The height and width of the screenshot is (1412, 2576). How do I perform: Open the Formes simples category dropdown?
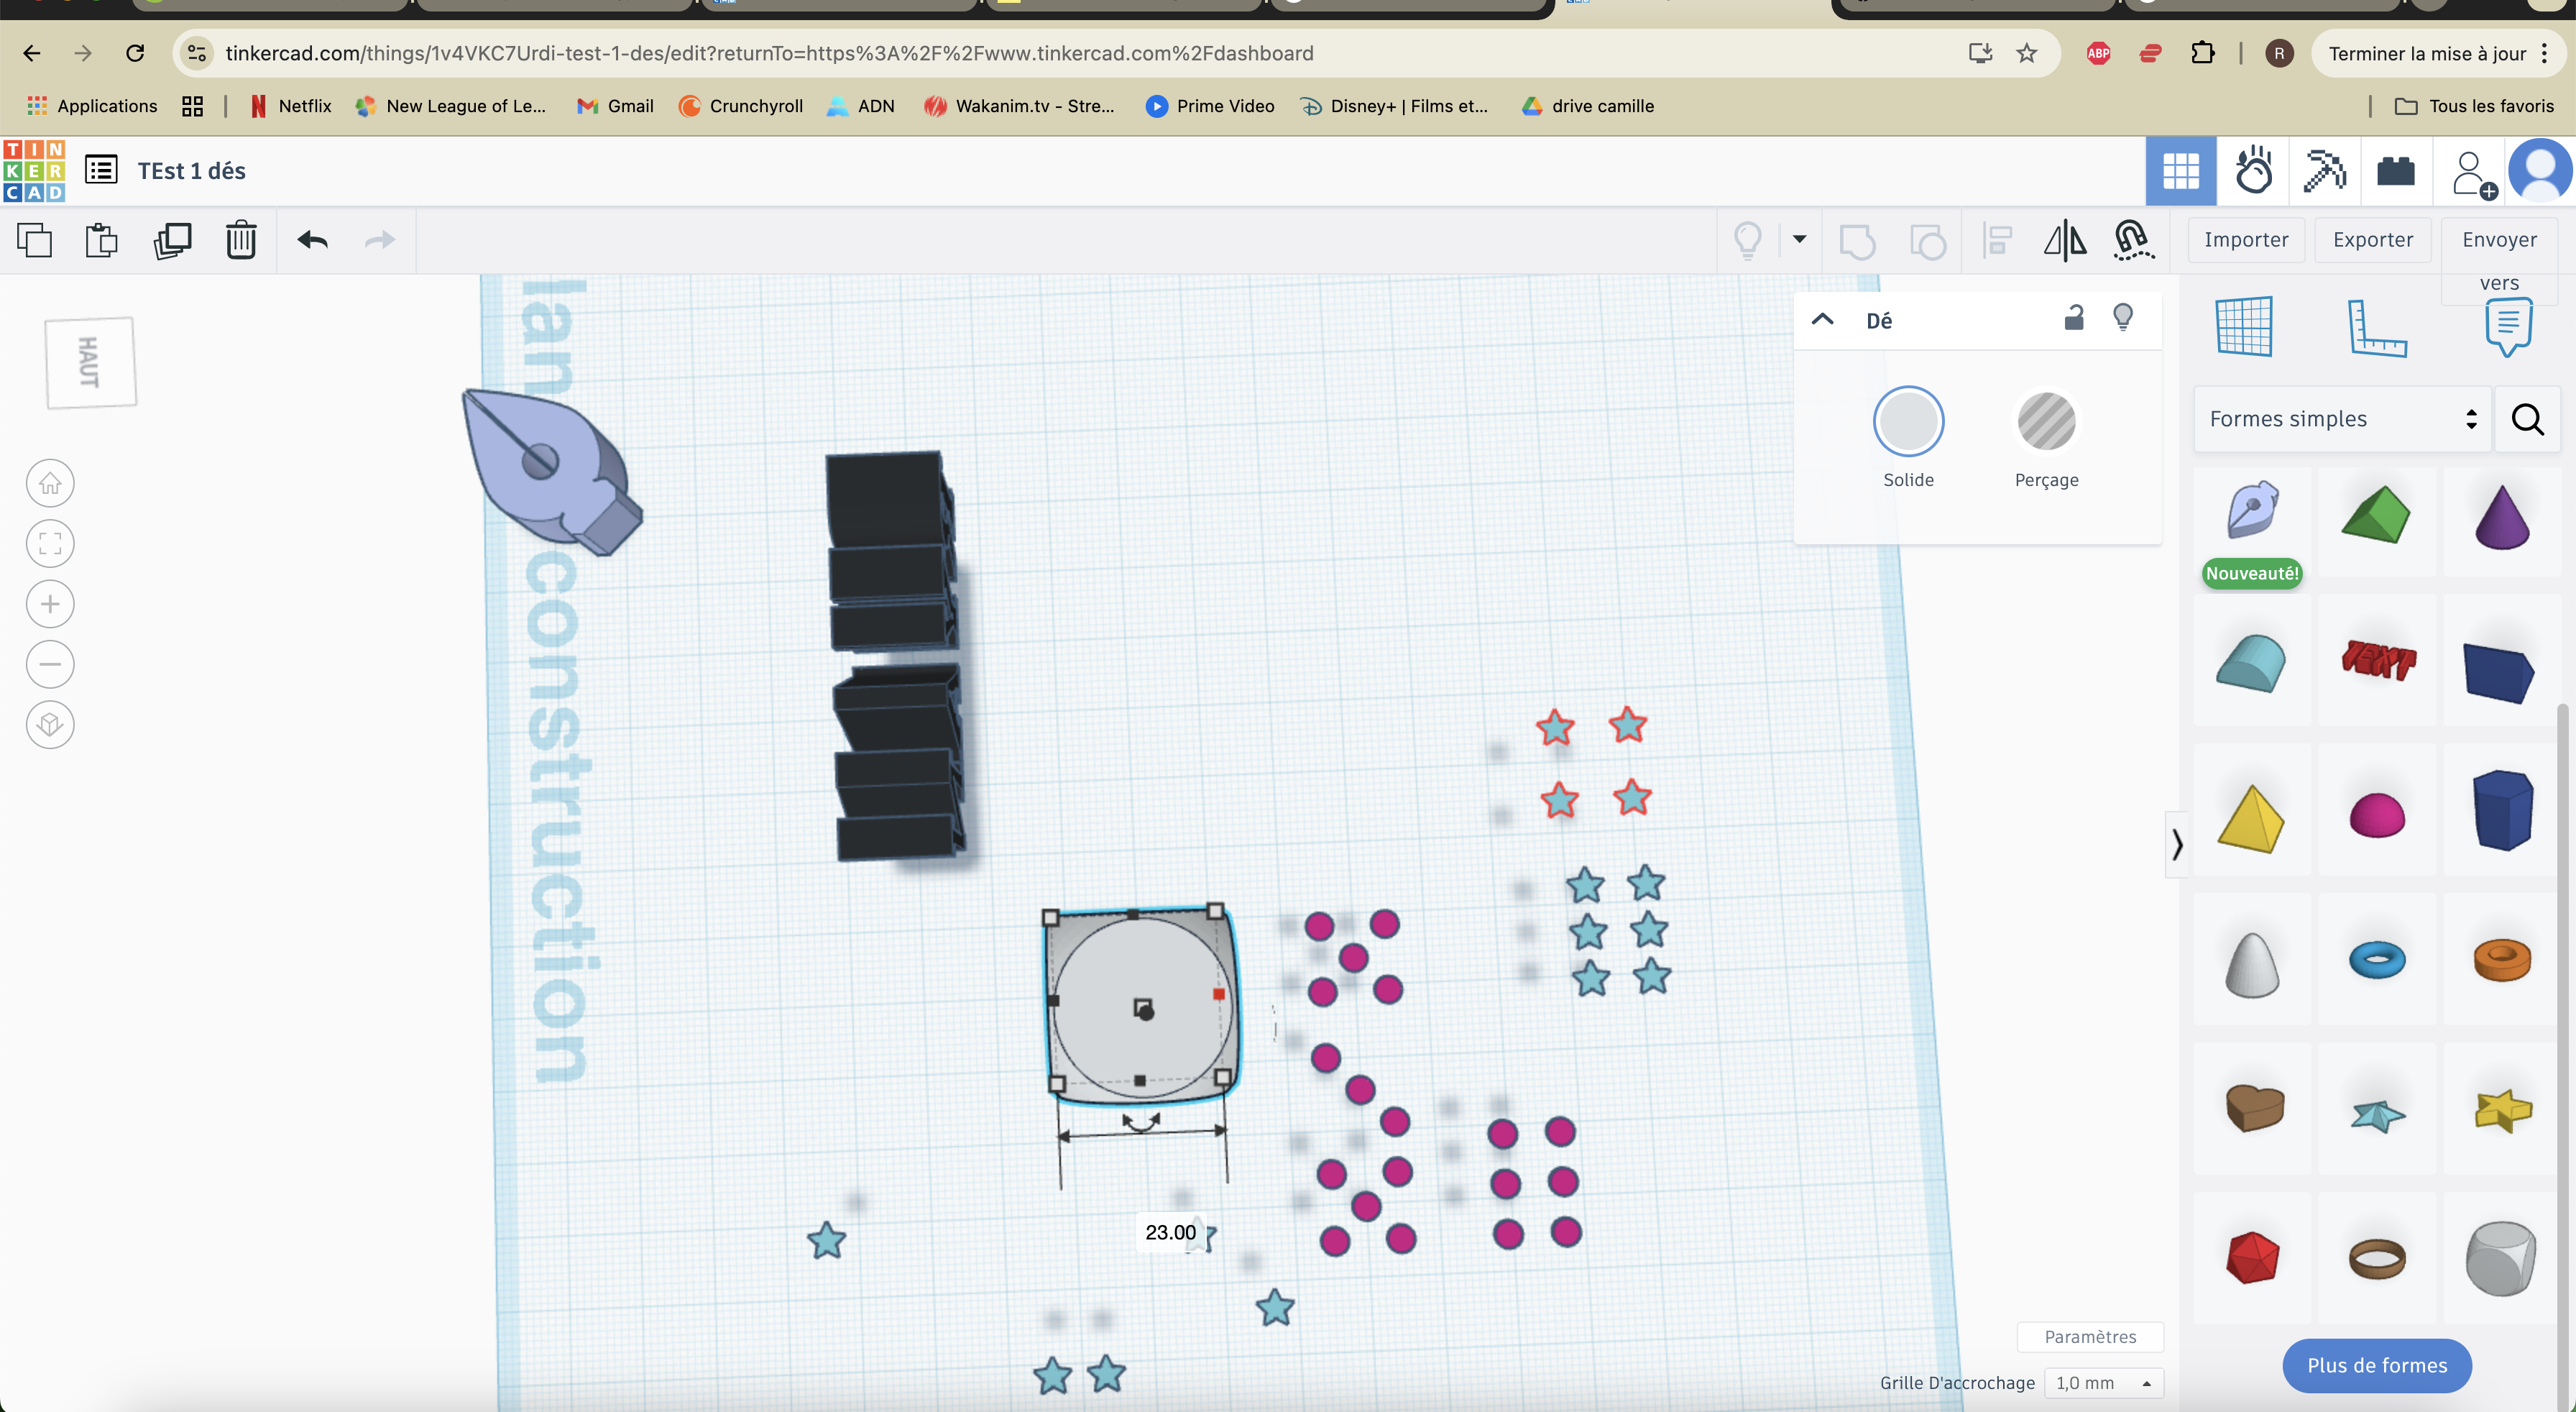pos(2342,419)
